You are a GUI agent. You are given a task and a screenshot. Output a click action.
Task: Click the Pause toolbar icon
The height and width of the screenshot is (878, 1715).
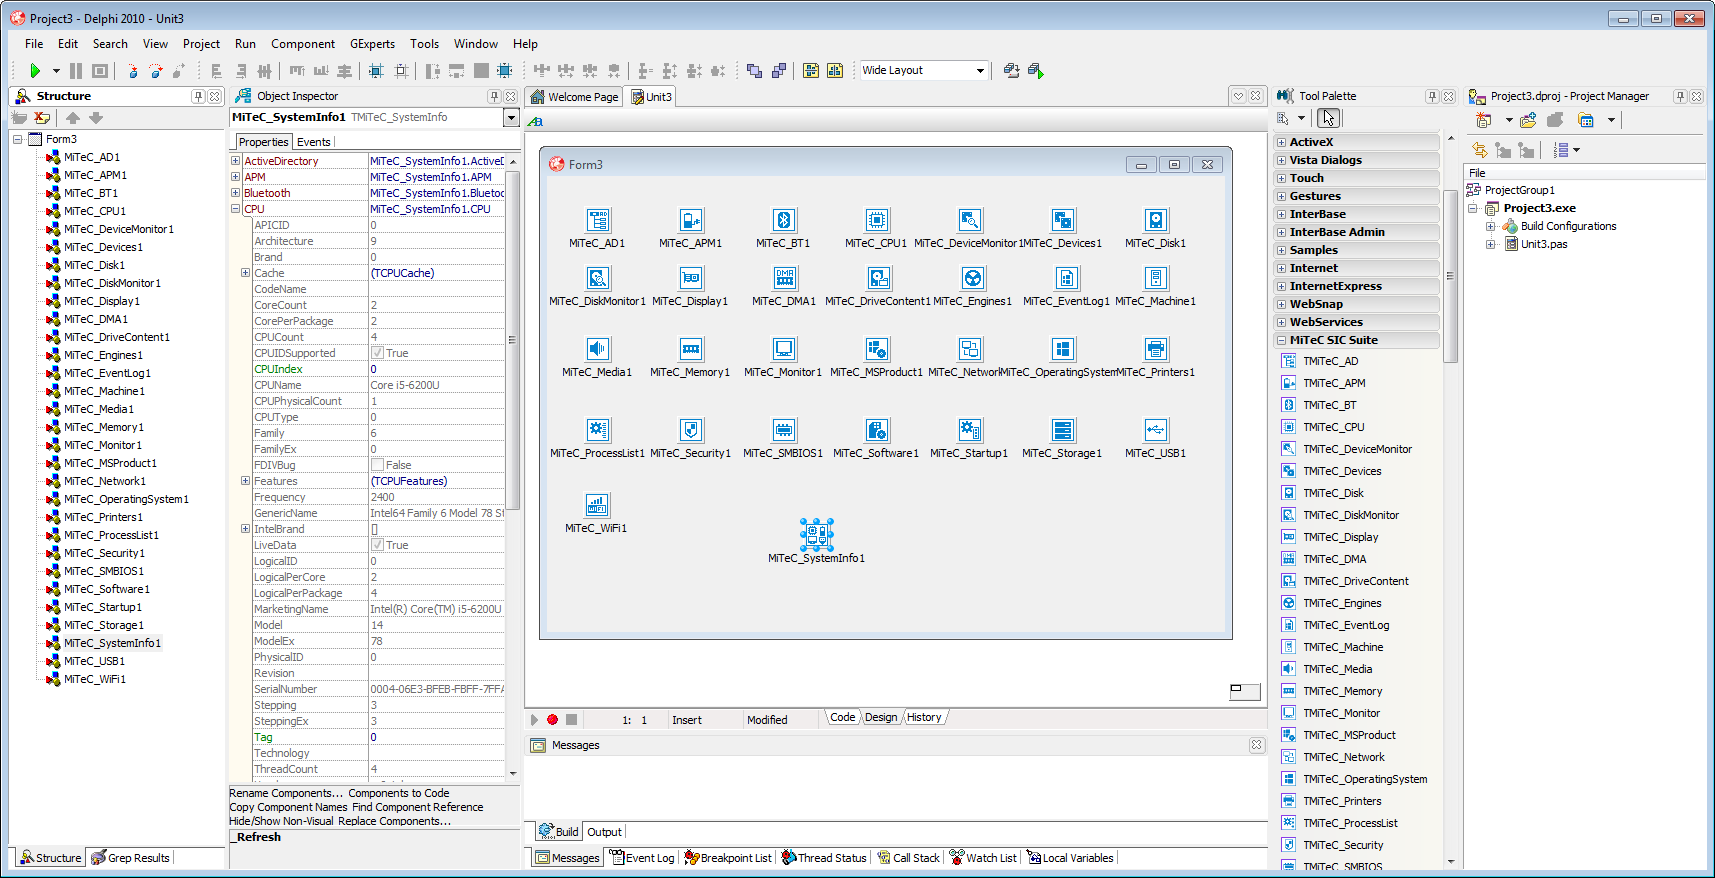click(76, 71)
